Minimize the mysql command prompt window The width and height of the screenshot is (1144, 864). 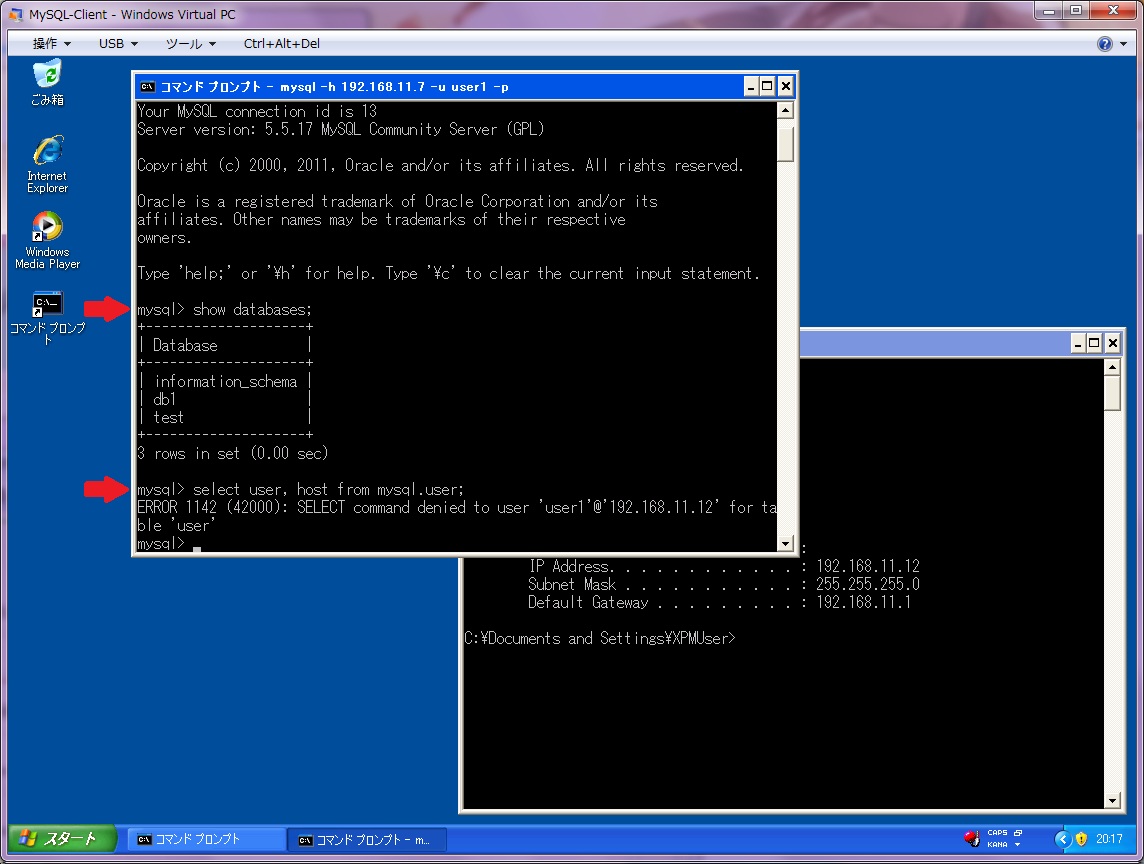pos(751,87)
